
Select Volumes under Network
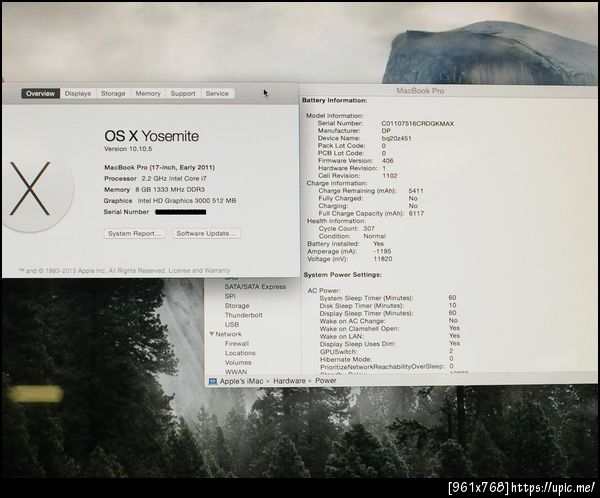(x=238, y=362)
